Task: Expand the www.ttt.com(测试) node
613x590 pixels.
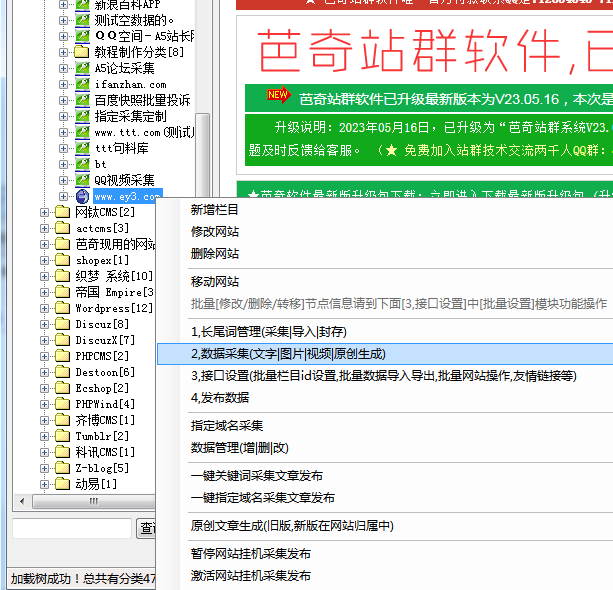Action: (x=63, y=132)
